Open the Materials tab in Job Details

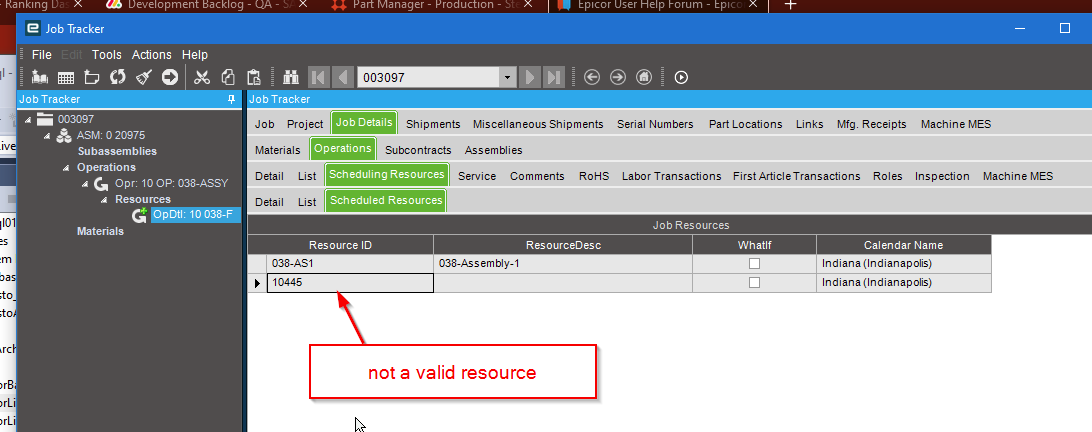(277, 150)
